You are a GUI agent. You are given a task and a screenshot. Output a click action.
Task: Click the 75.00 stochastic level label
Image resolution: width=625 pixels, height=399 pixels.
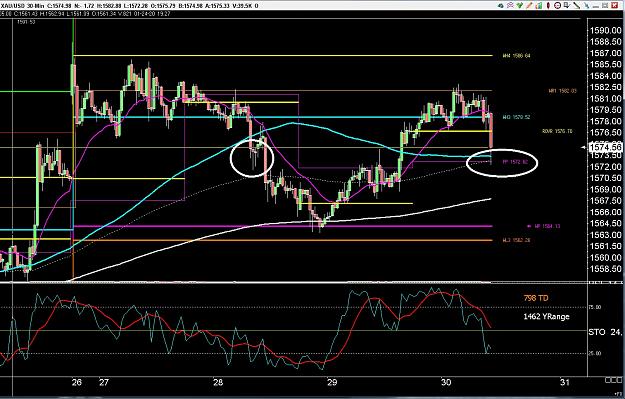595,307
